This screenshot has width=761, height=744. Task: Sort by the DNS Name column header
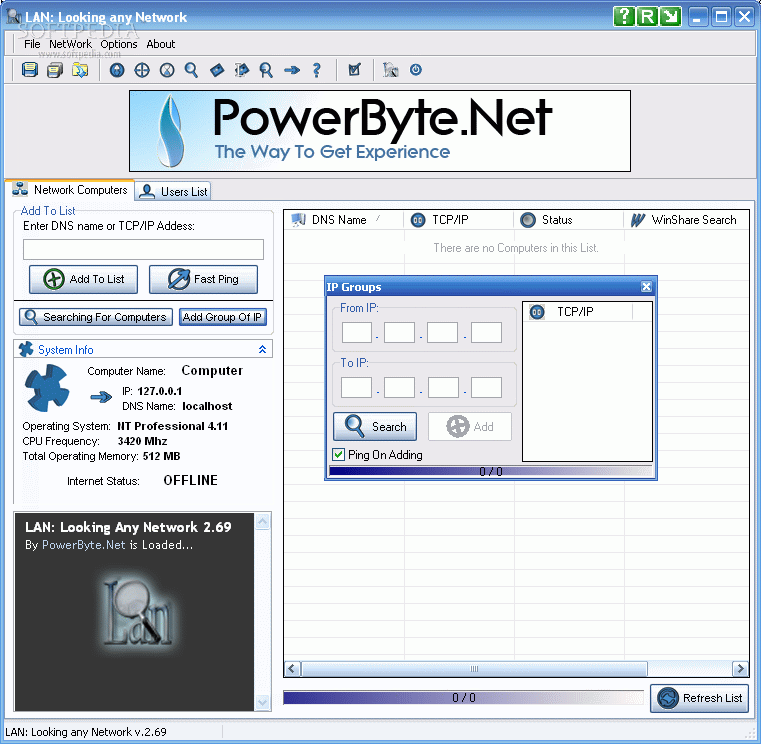point(344,220)
